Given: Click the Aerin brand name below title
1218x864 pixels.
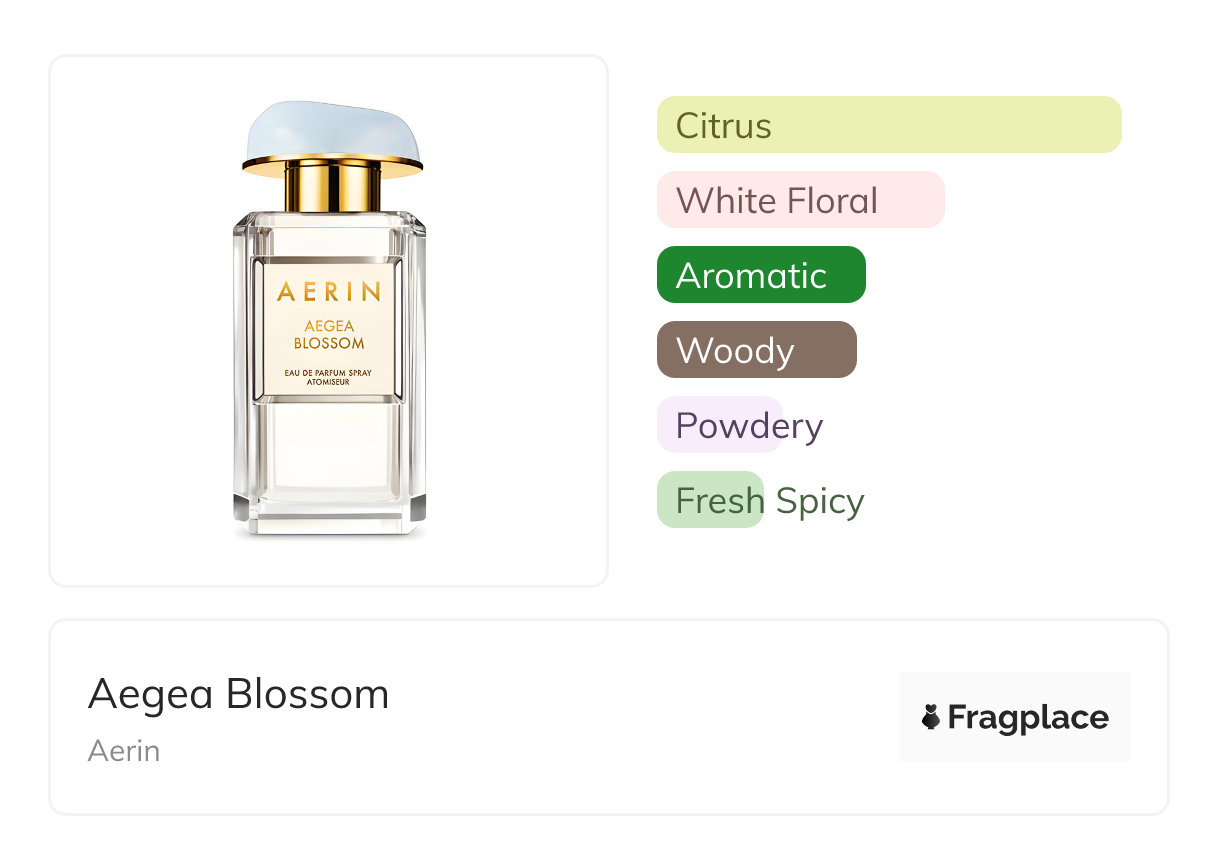Looking at the screenshot, I should (x=124, y=751).
